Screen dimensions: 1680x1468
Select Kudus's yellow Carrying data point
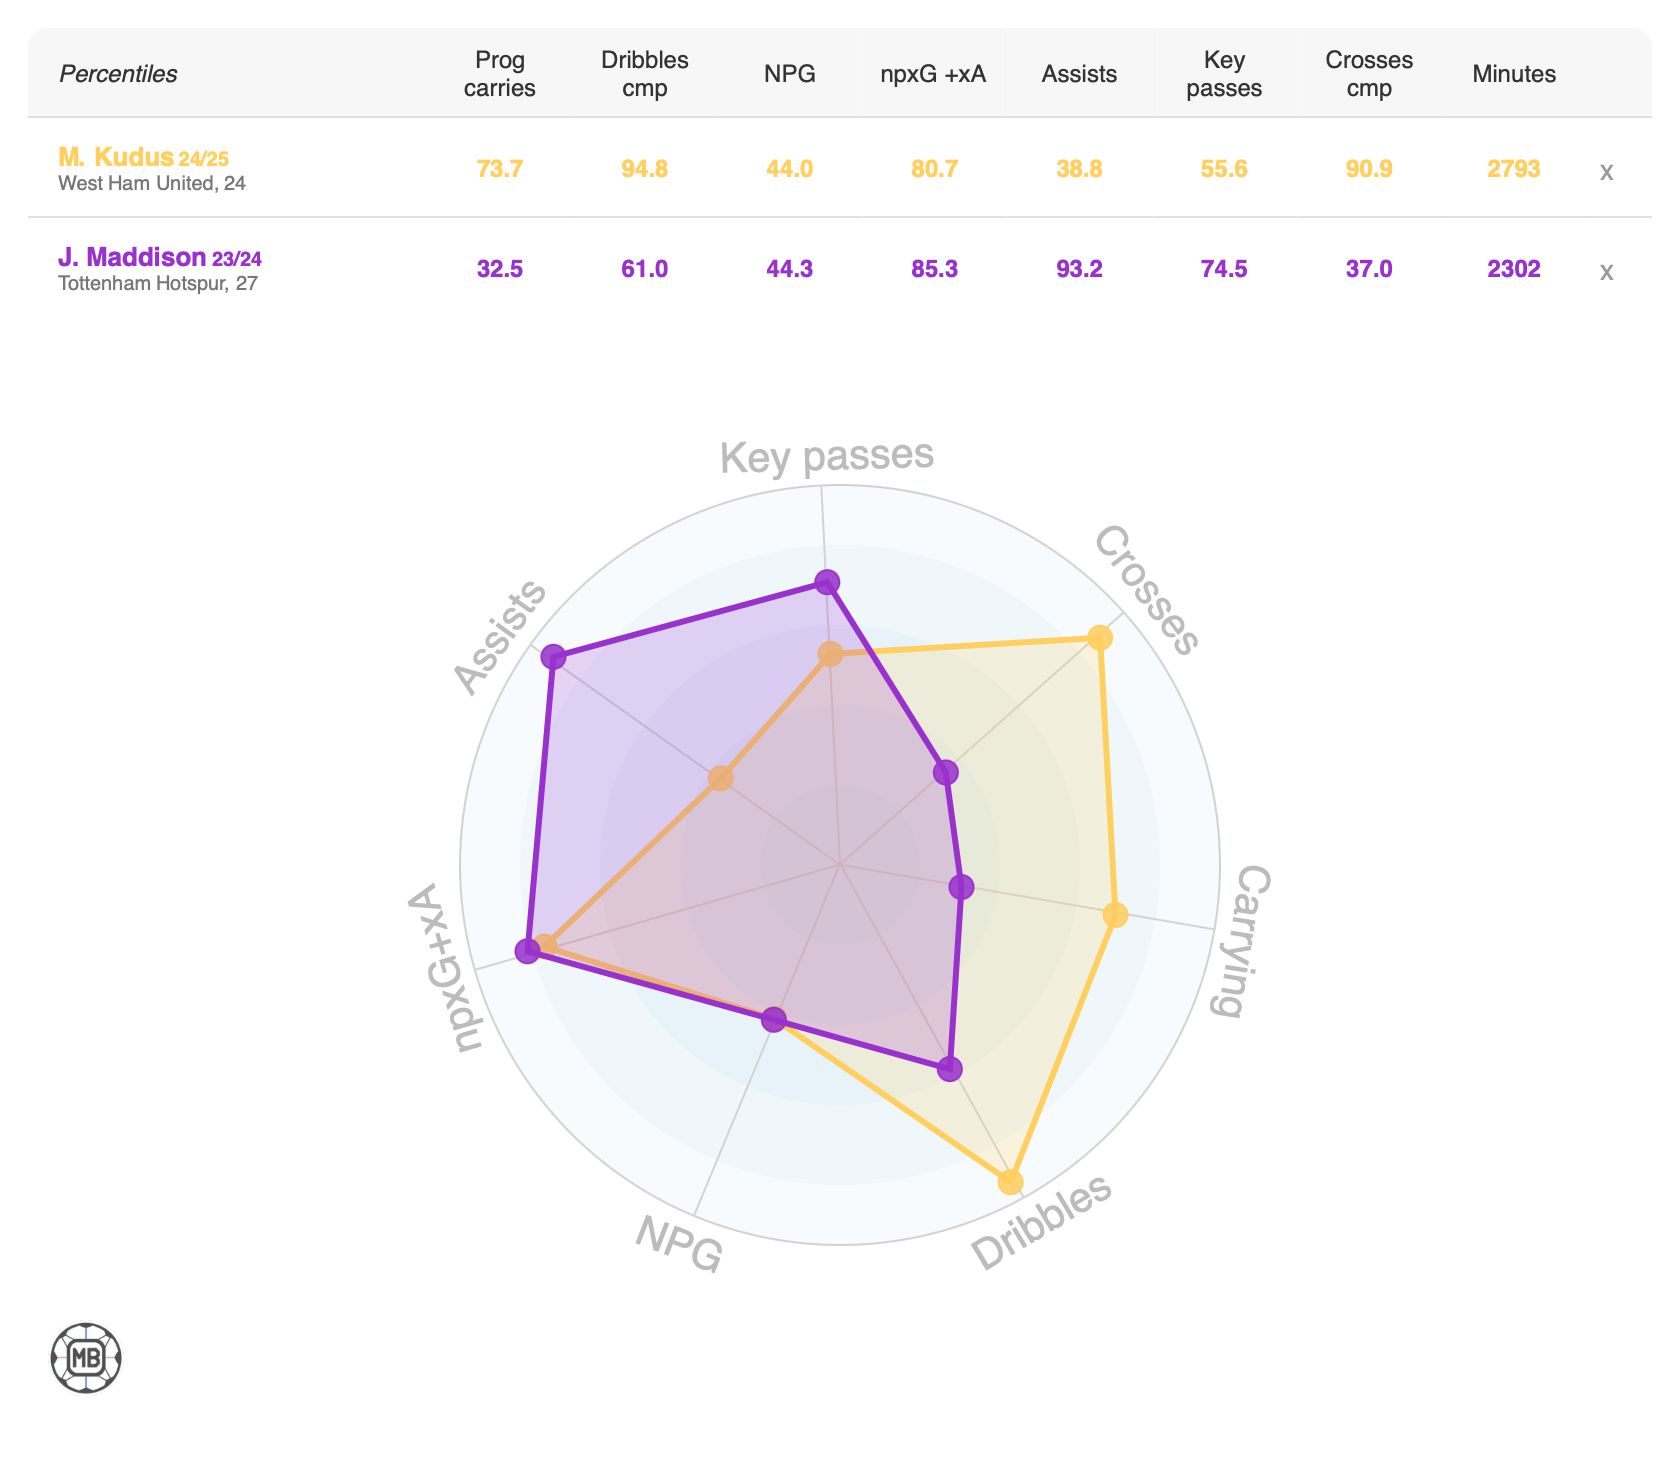pos(1115,914)
